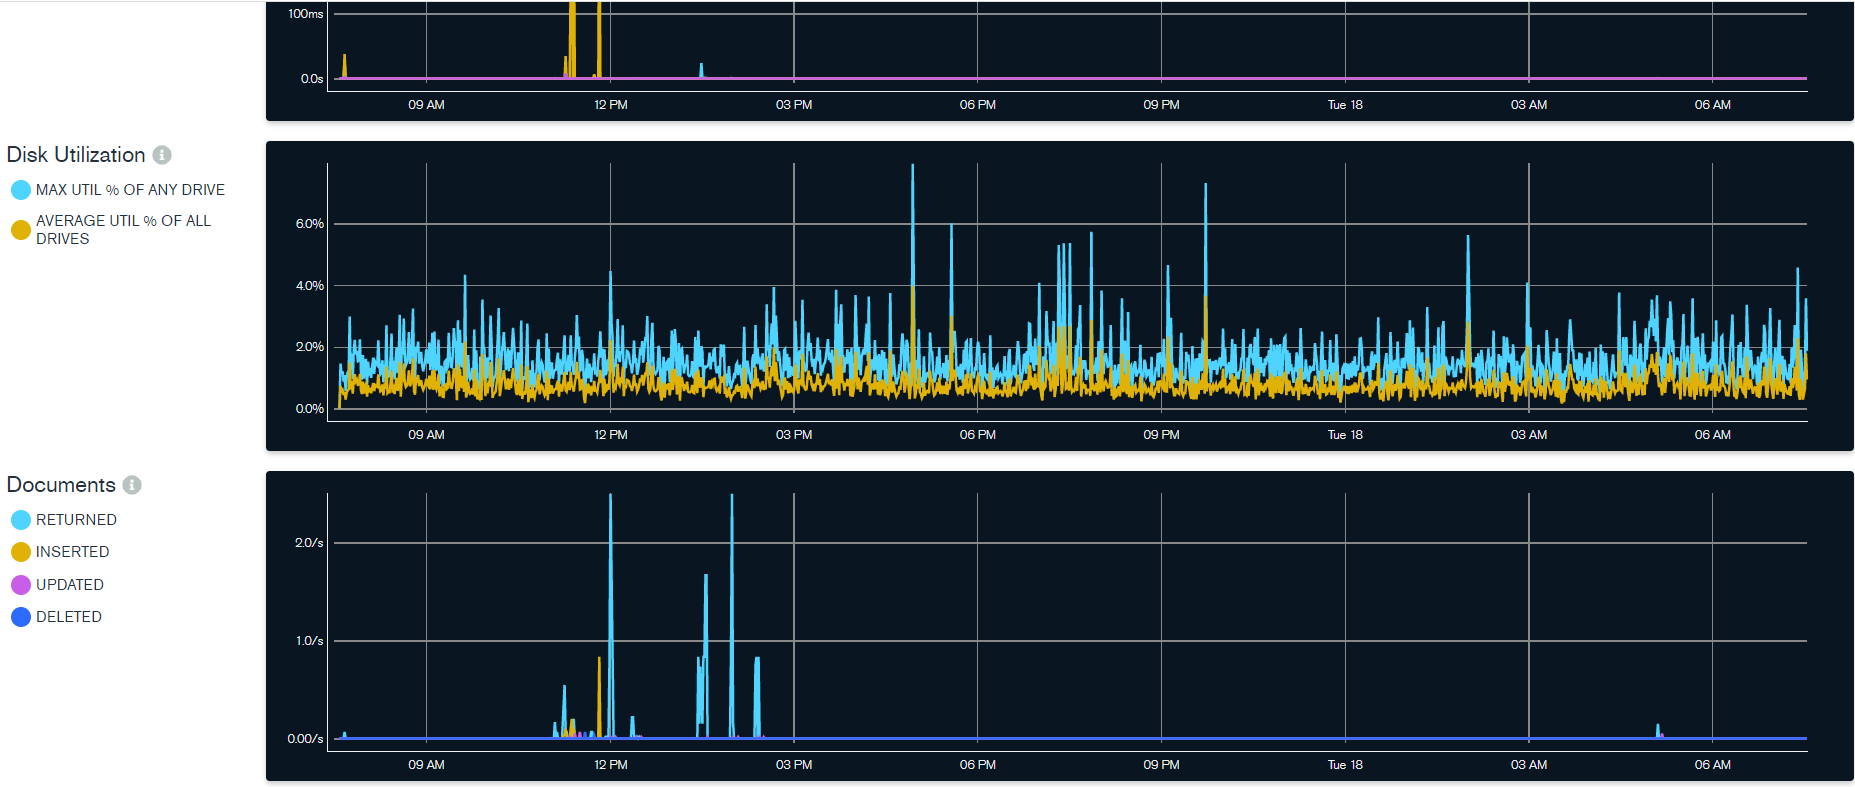Click 12 PM time label under Disk Utilization chart
Screen dimensions: 1855x787
(x=611, y=435)
